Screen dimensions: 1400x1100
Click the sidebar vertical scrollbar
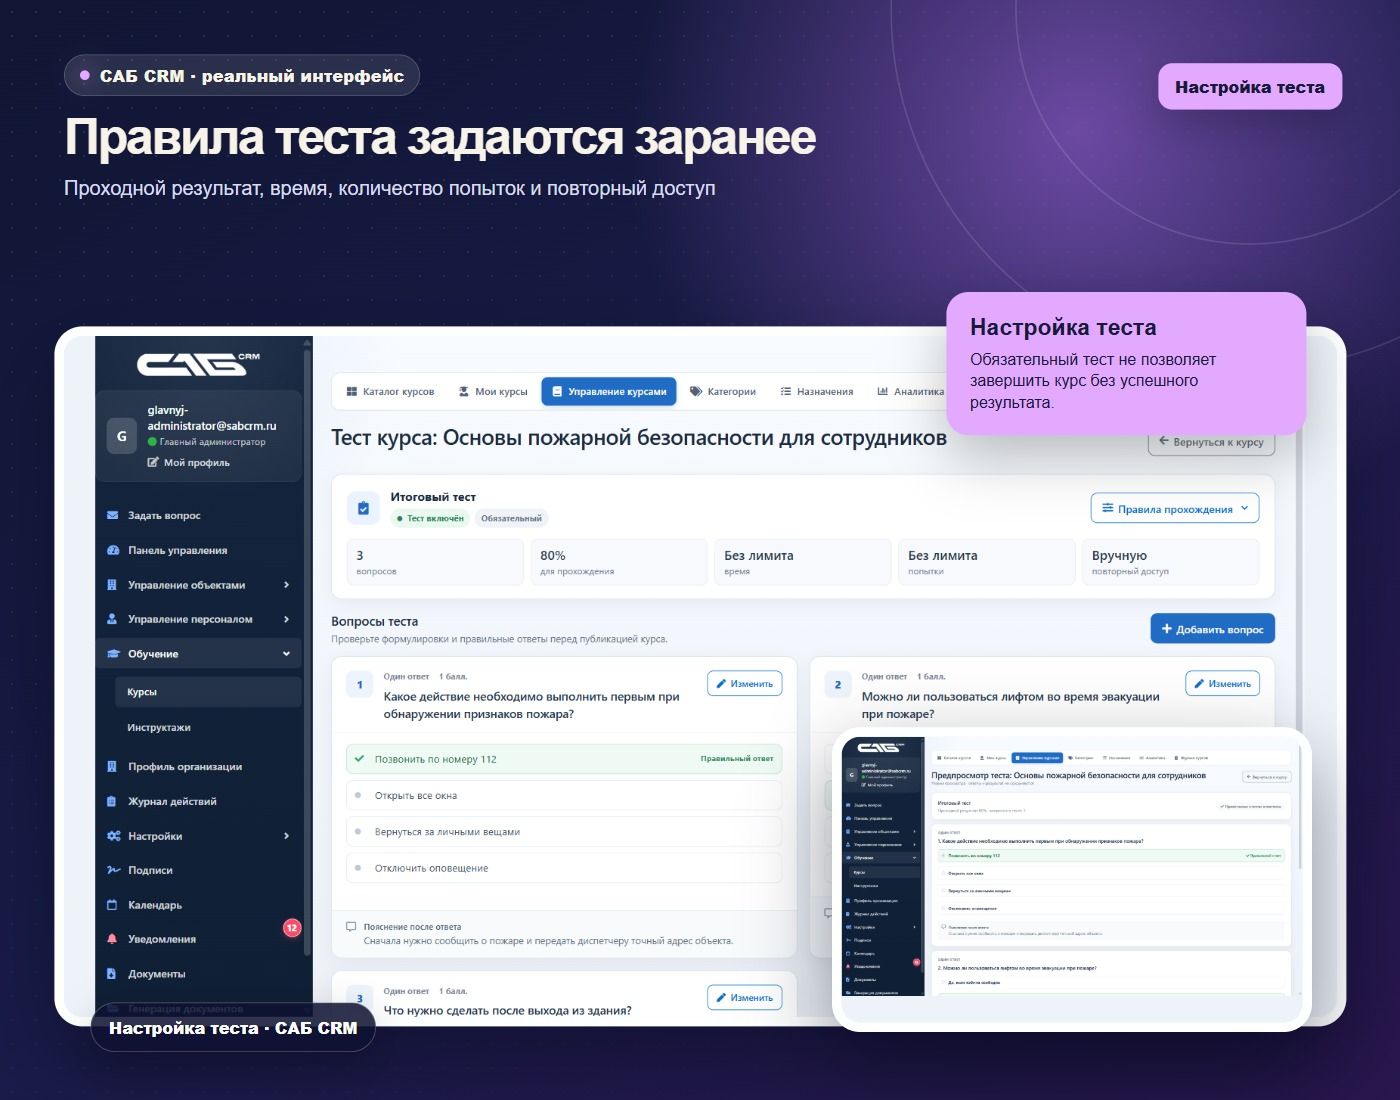(x=308, y=650)
